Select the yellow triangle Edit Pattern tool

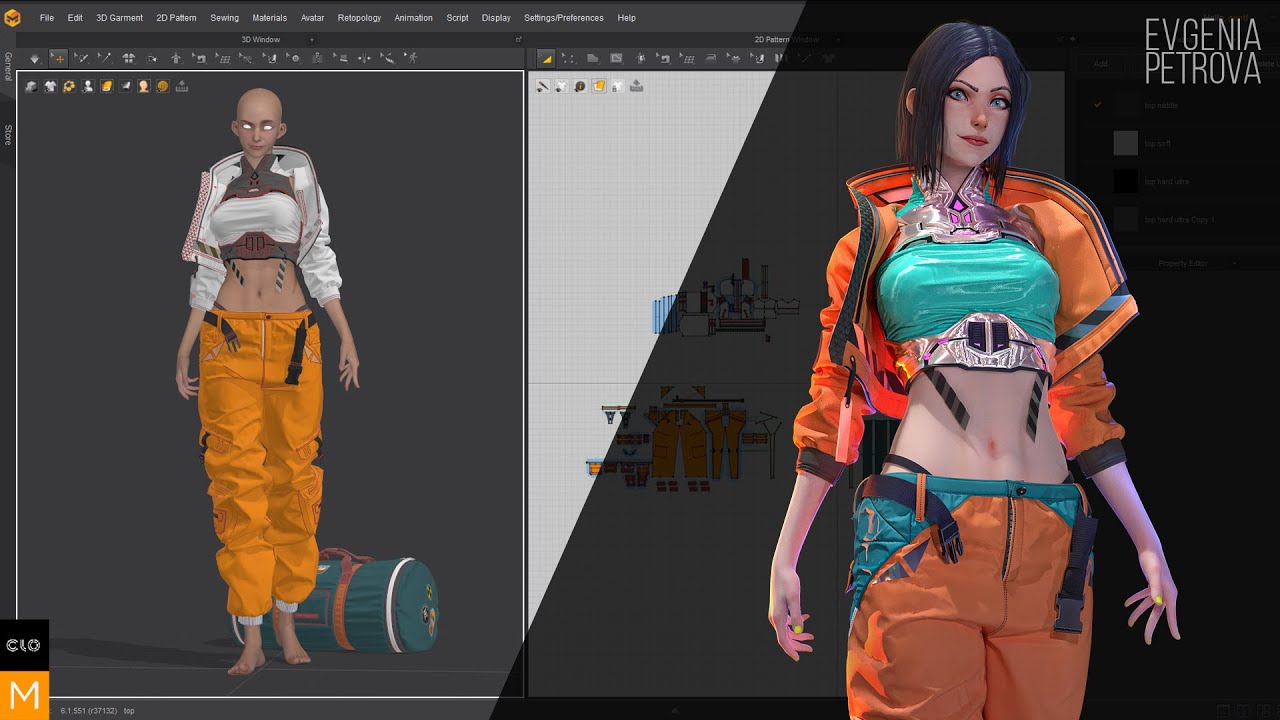[546, 58]
